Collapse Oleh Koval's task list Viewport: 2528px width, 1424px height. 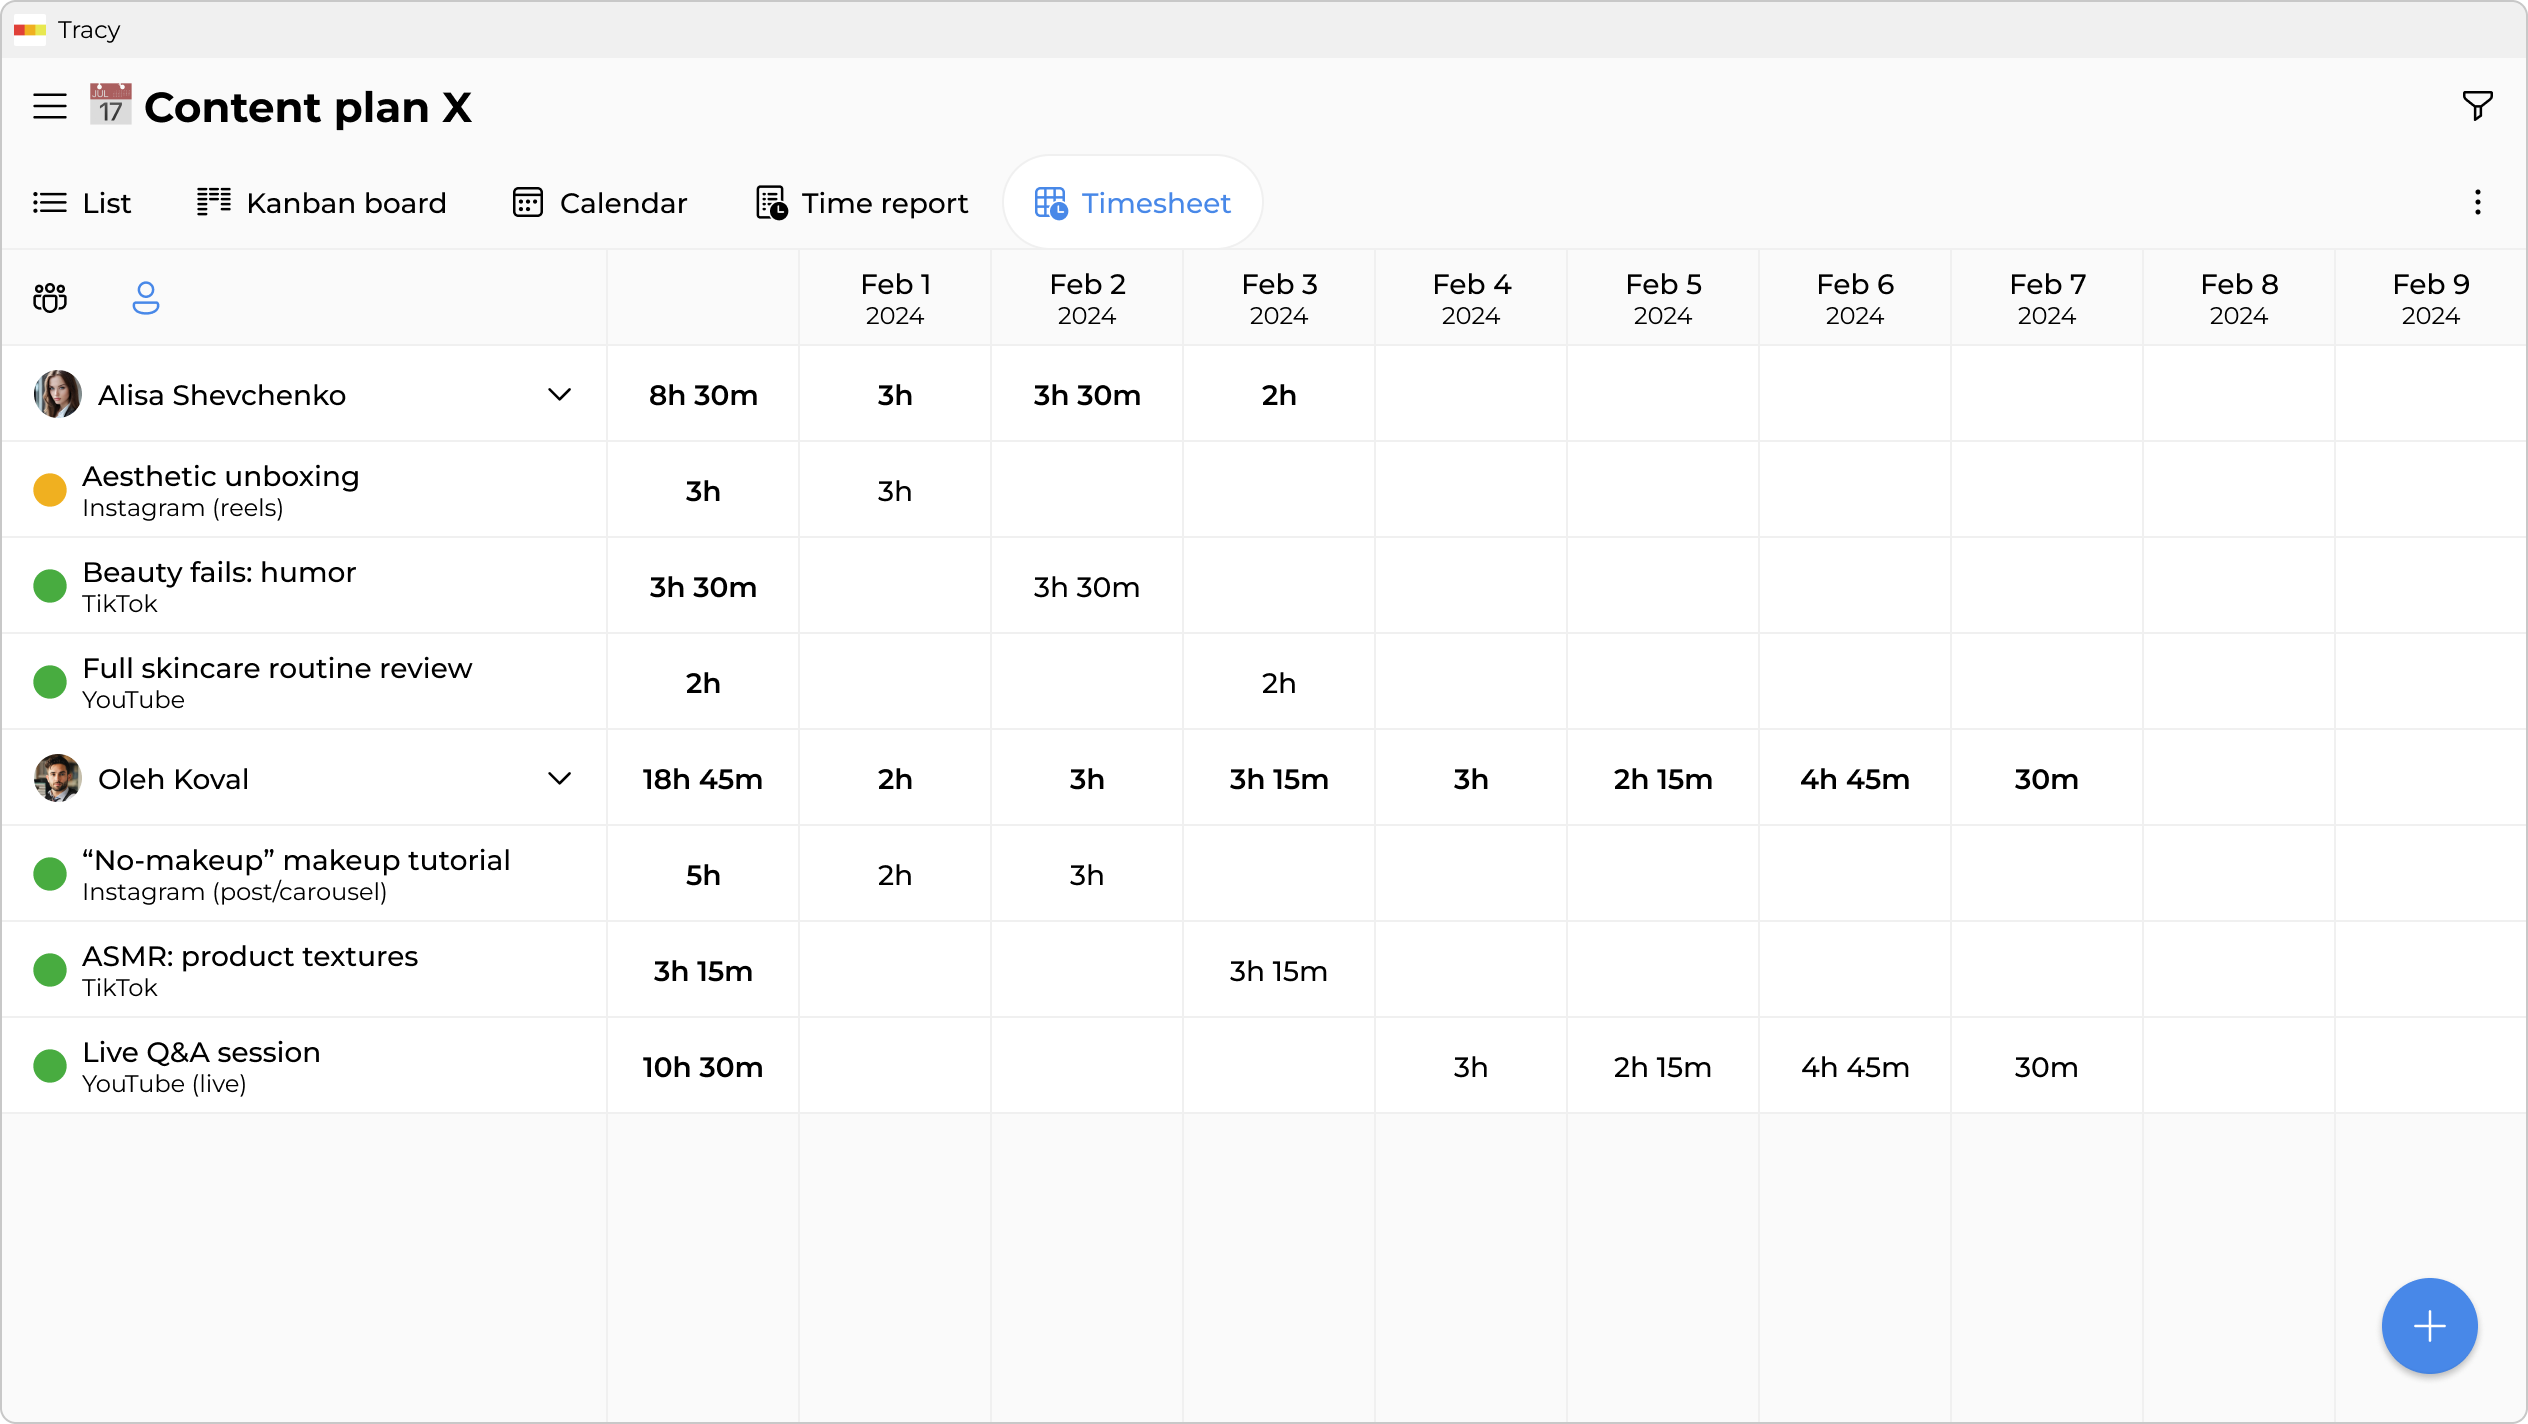(x=560, y=778)
